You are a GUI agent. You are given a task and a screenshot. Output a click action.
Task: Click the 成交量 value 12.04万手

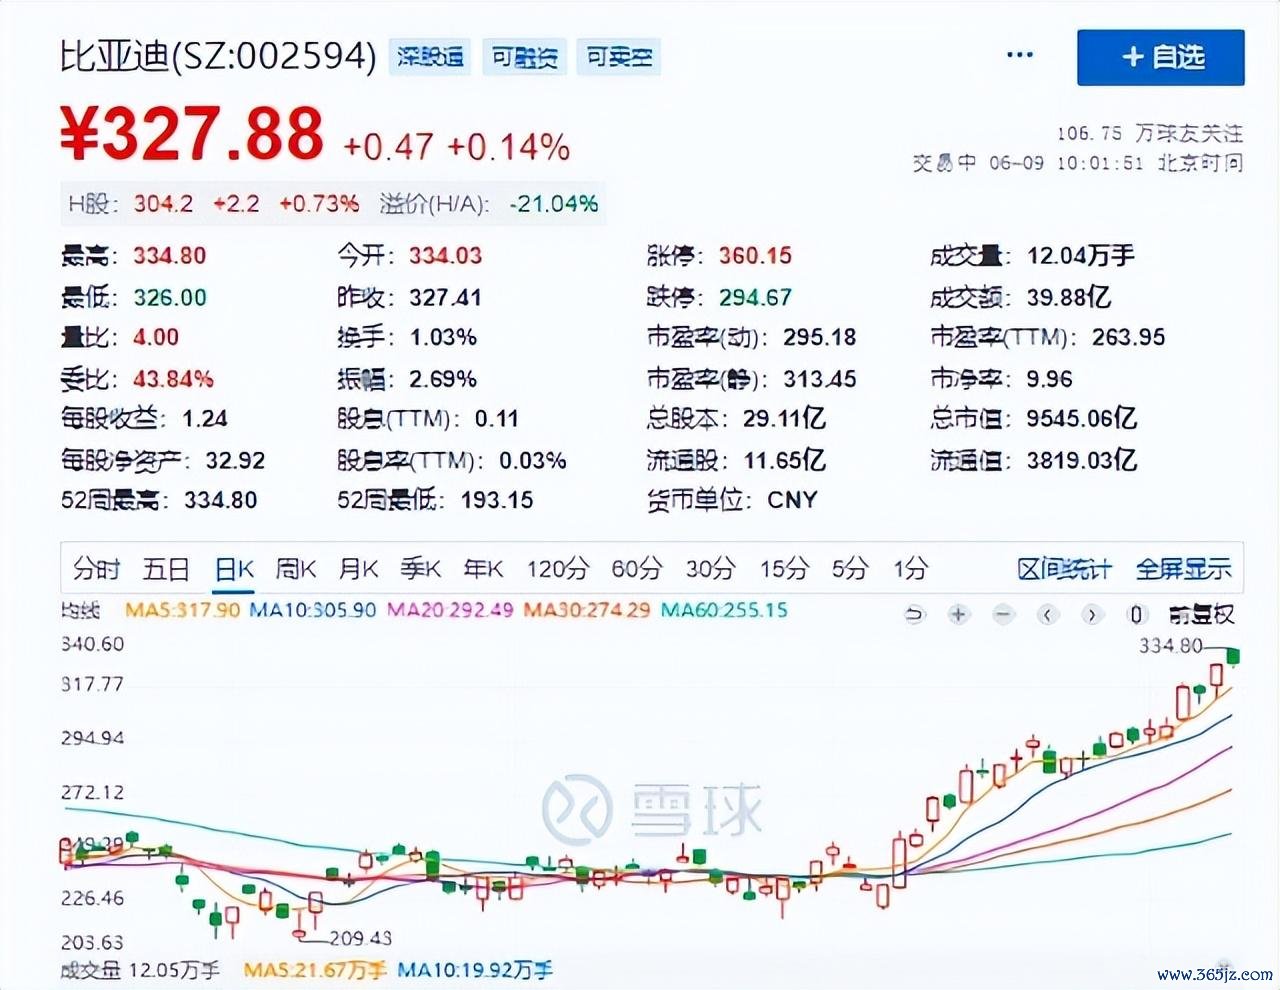(x=1081, y=255)
